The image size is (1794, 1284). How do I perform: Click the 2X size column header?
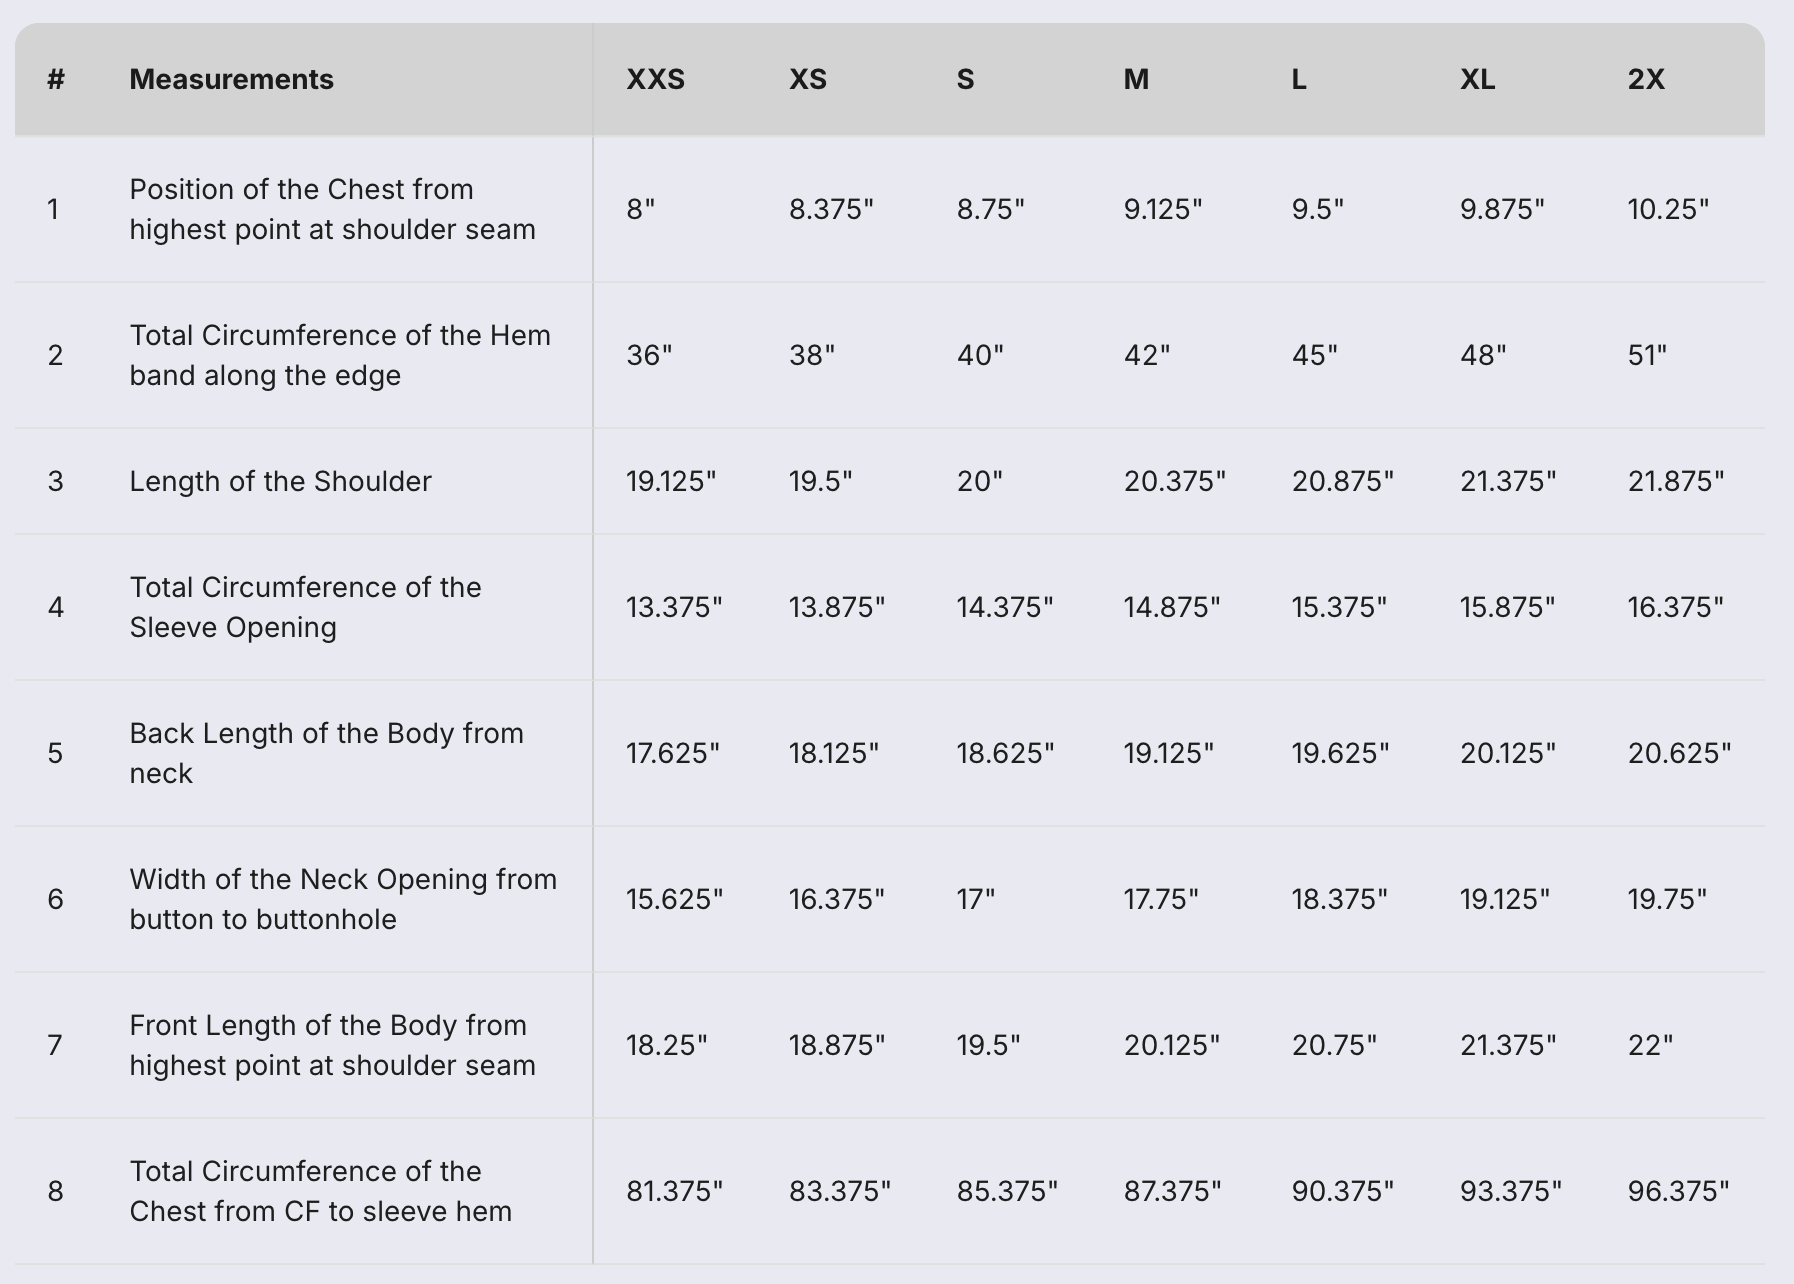1646,79
